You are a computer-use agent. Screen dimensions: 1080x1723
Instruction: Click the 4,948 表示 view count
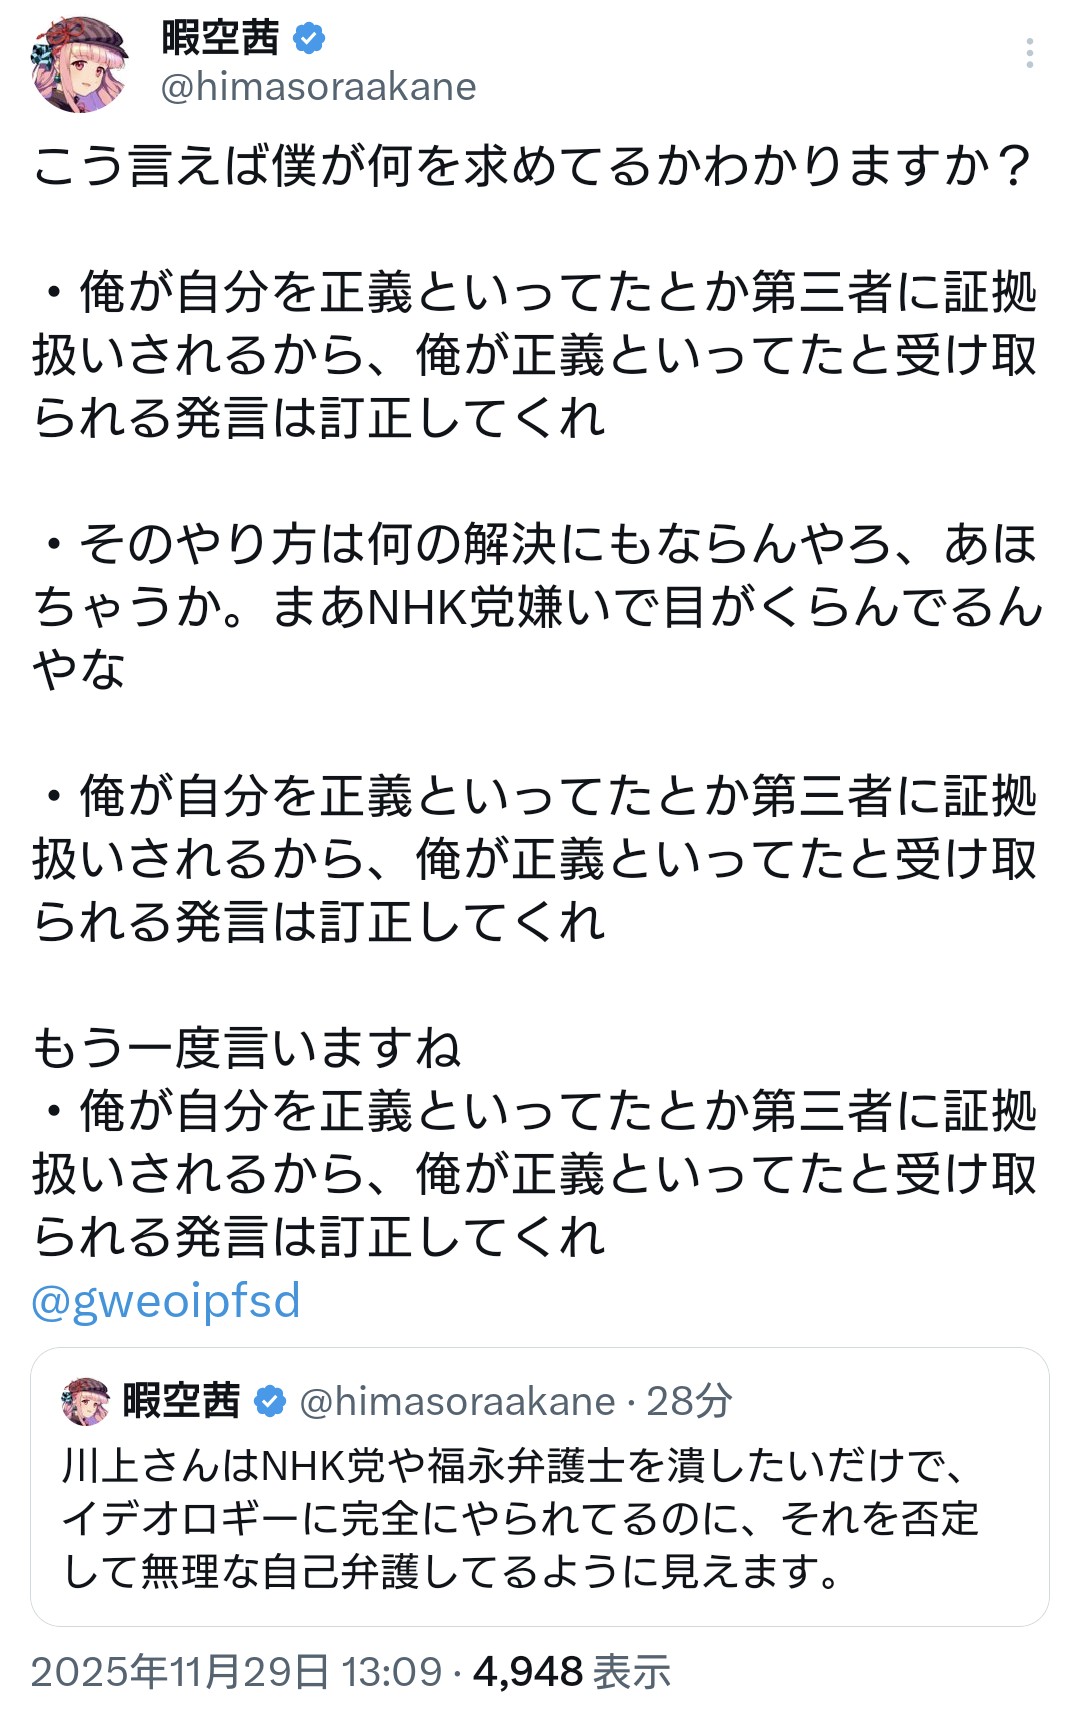click(571, 1672)
